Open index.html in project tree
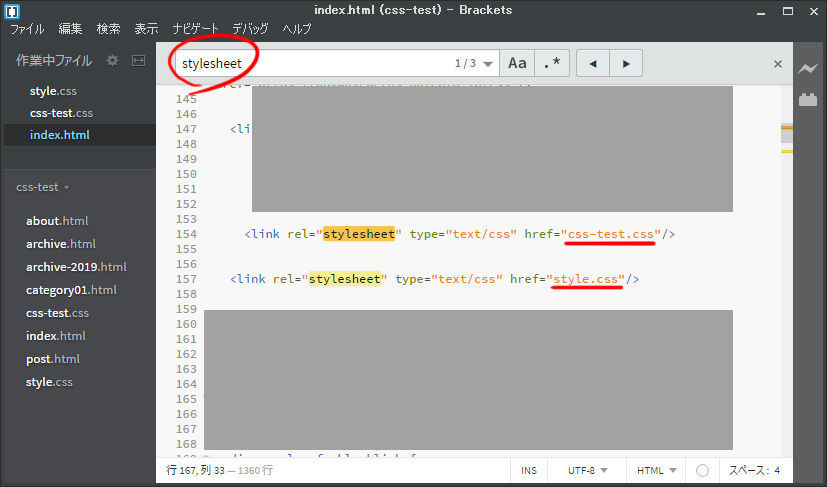827x487 pixels. coord(55,336)
